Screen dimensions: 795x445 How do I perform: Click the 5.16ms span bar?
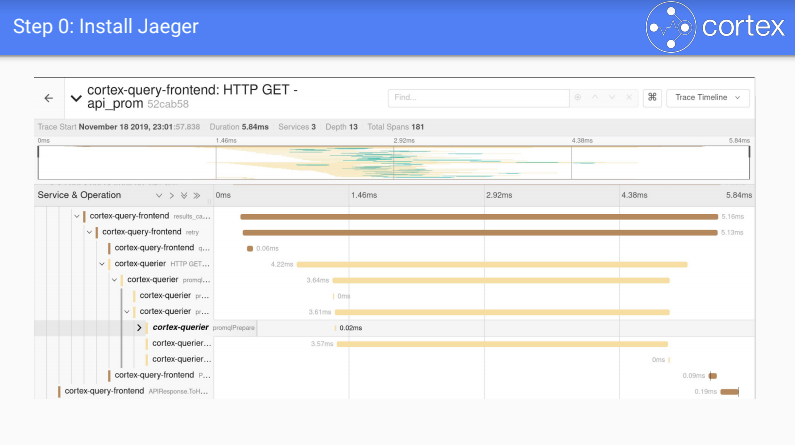pyautogui.click(x=479, y=217)
